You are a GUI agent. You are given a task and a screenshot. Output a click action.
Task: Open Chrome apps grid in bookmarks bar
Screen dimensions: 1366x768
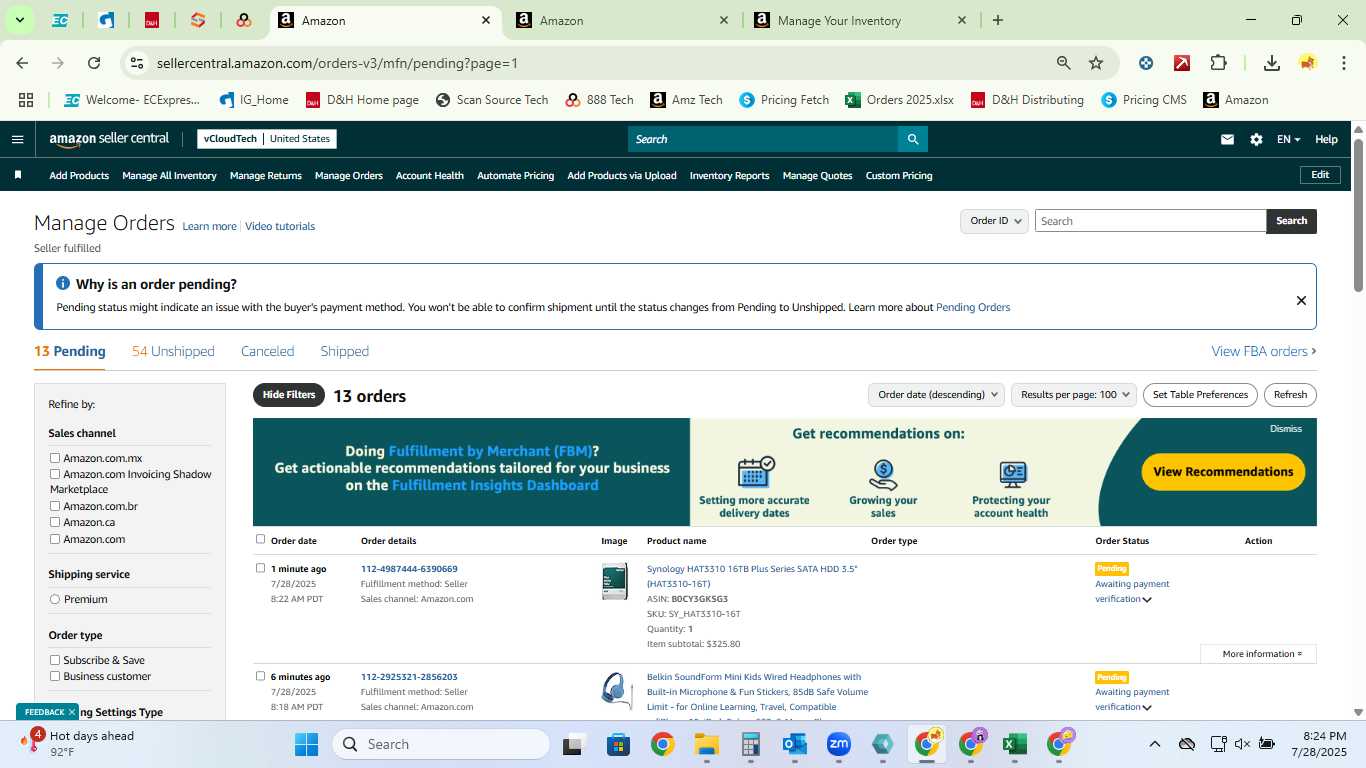(x=26, y=100)
